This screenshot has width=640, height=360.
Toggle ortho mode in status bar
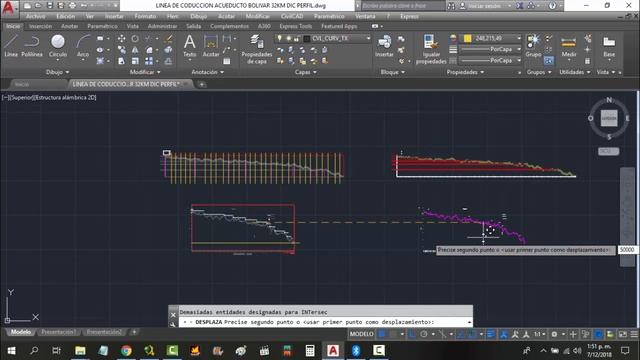click(x=412, y=334)
